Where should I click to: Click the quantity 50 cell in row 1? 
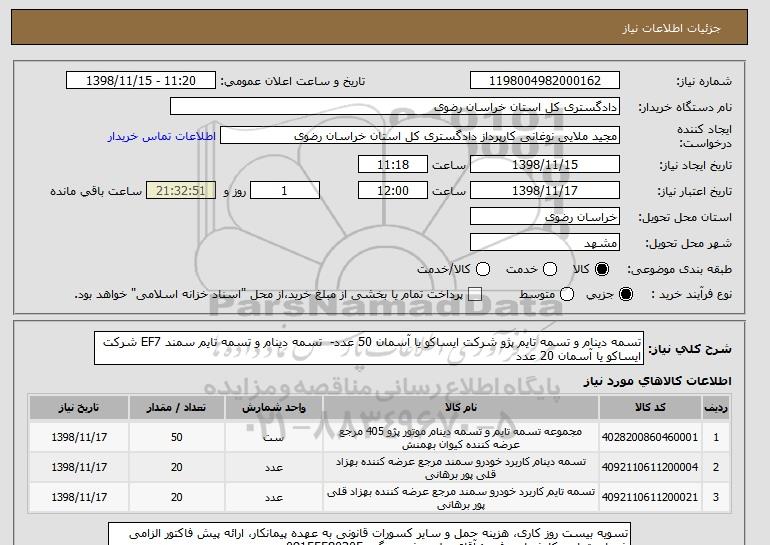[177, 437]
